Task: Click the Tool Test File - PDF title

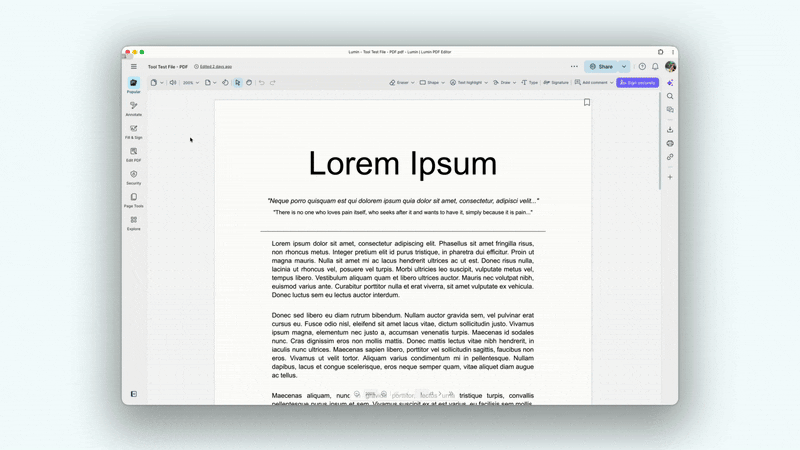Action: click(168, 67)
